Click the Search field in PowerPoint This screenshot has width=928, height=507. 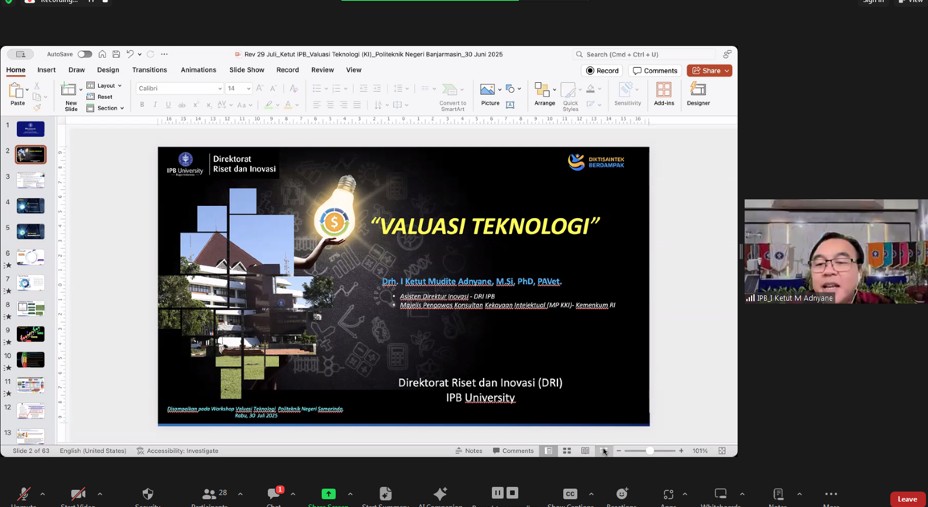pos(644,54)
